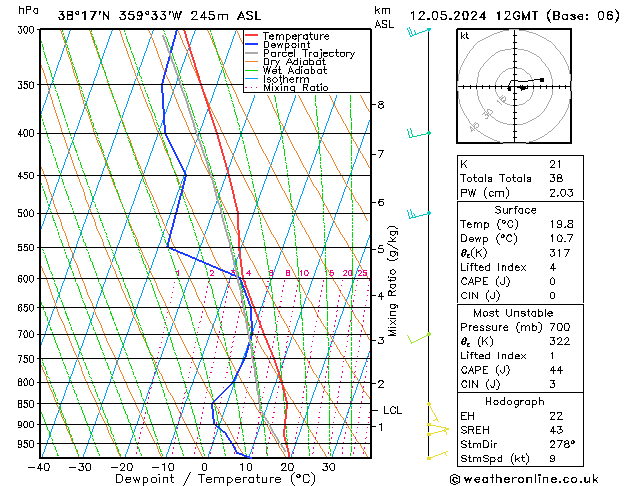Click the surface Dewp value 10.7
Screen dimensions: 629x486
(561, 239)
